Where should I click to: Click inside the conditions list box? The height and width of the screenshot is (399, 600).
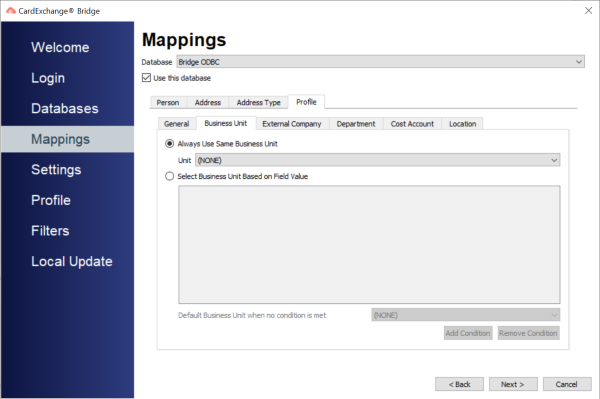click(x=369, y=244)
